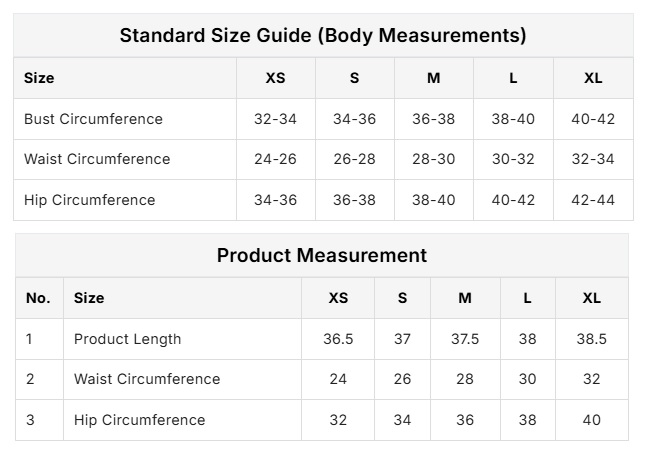This screenshot has height=459, width=651.
Task: Click Bust Circumference row label
Action: point(93,119)
